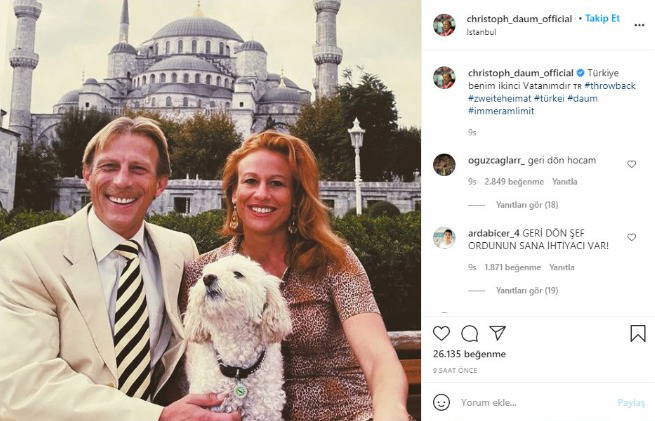Open Istanbul location link
655x421 pixels.
click(x=481, y=32)
